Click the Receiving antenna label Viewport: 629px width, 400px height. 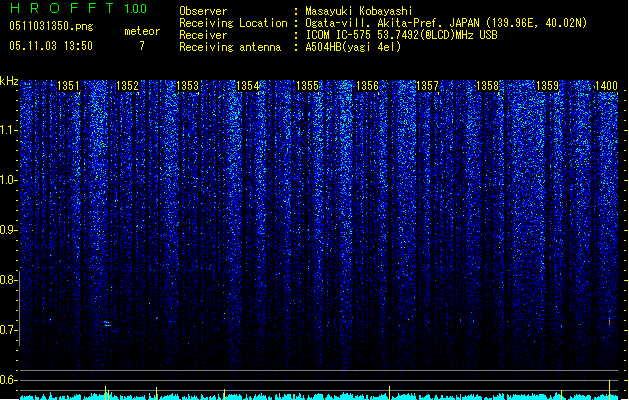click(230, 47)
